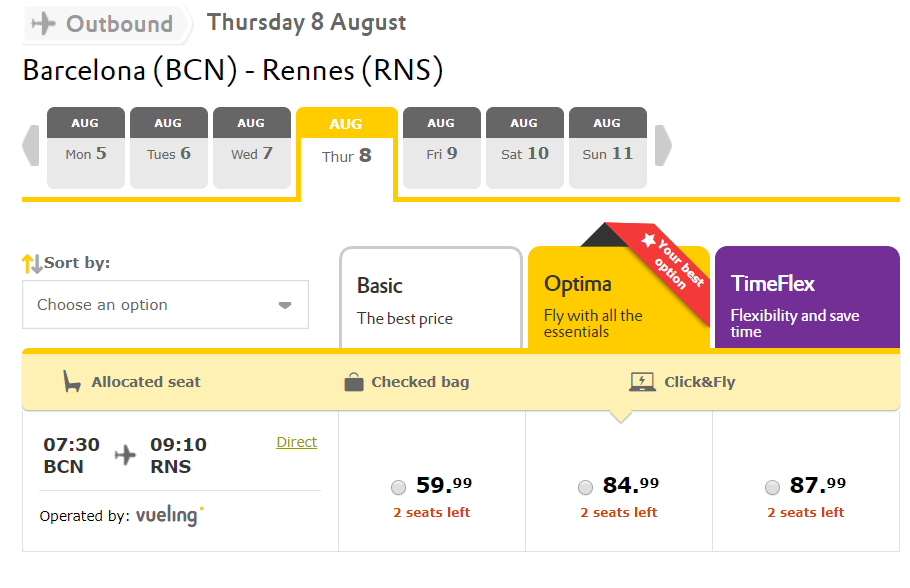Select the Sun 11 Aug date tab
This screenshot has width=910, height=588.
click(x=607, y=147)
